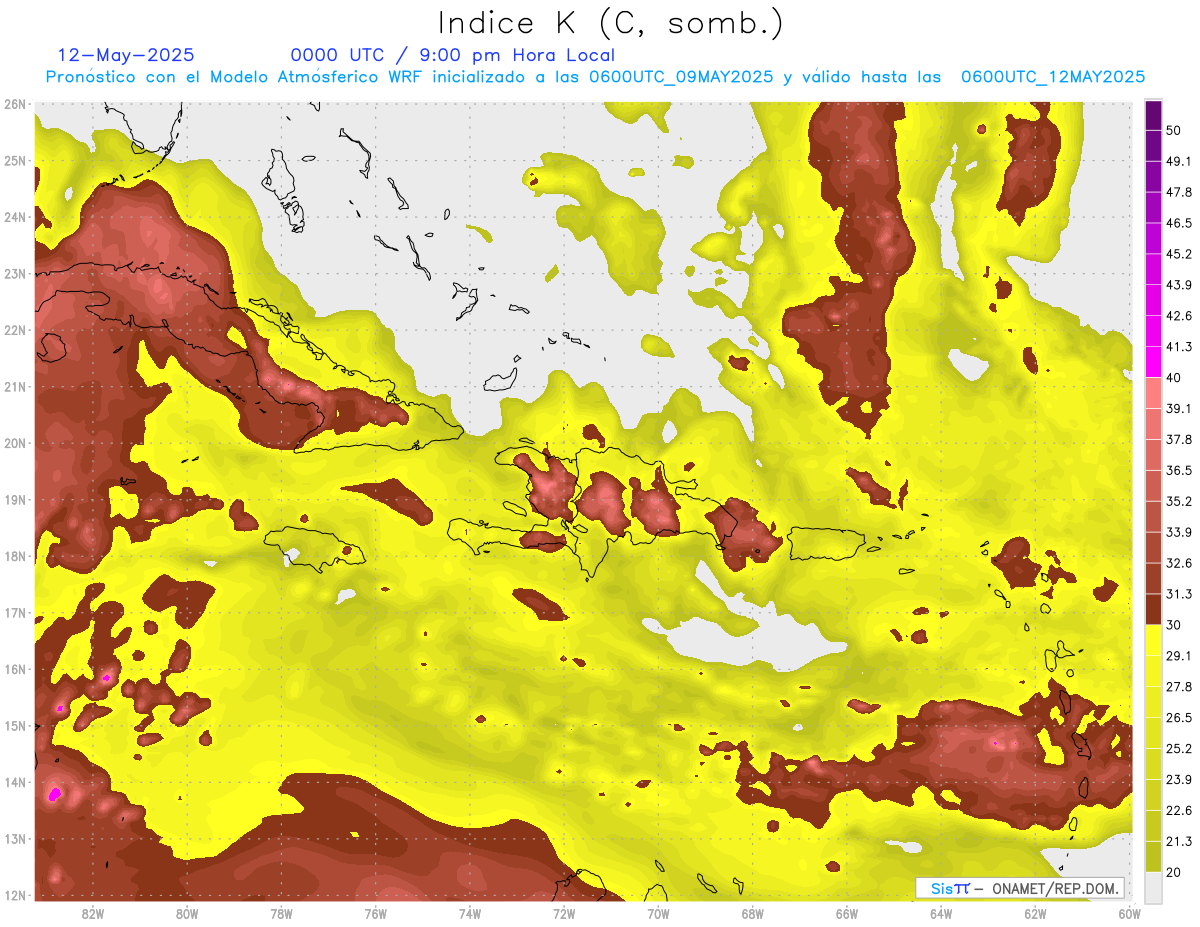Click the 13N latitude label
The width and height of the screenshot is (1200, 927).
[15, 838]
